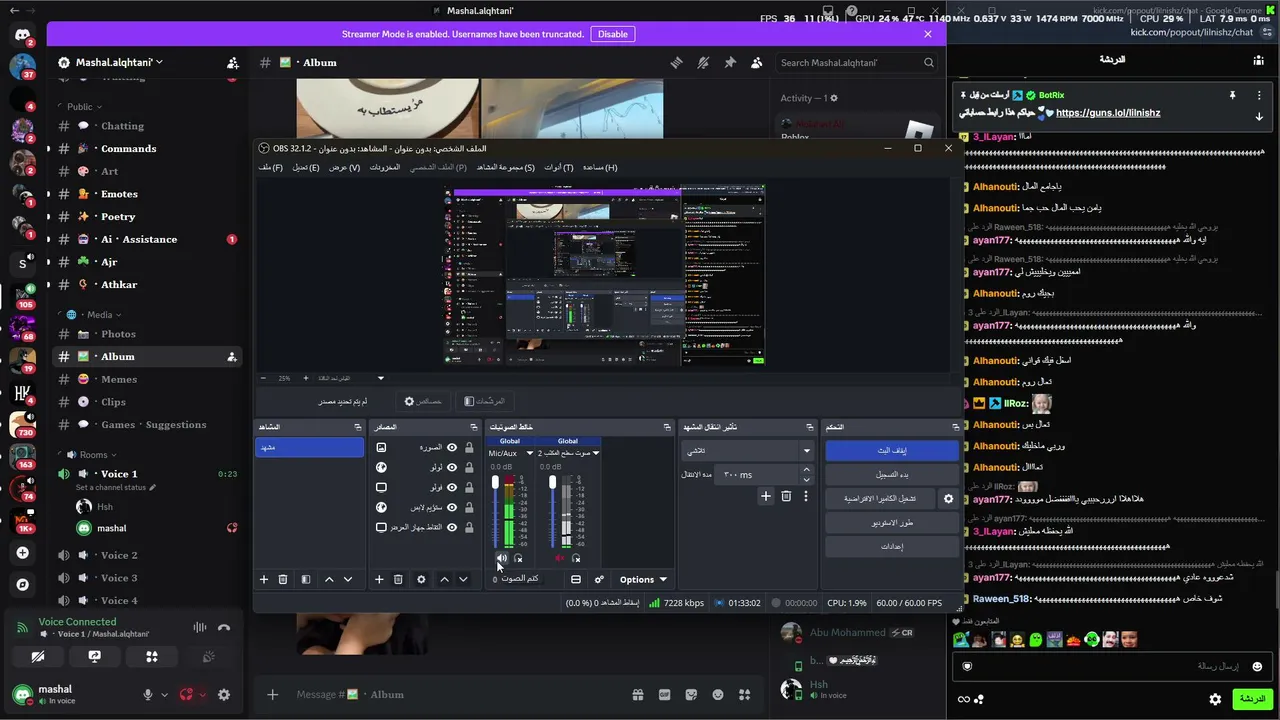Open Kick chat settings gear
This screenshot has height=720, width=1280.
point(1215,699)
